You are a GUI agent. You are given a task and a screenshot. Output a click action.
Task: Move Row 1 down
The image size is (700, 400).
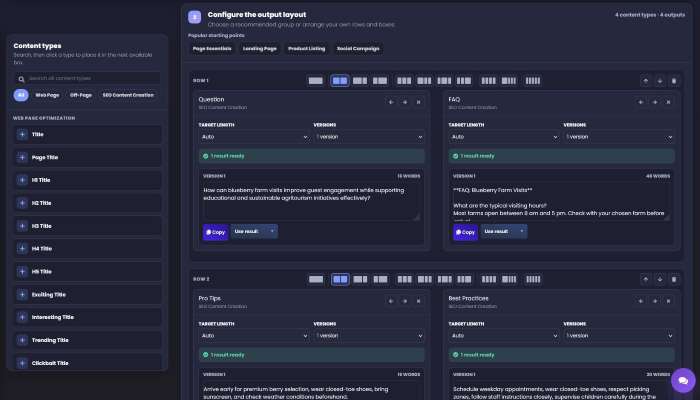pos(660,81)
